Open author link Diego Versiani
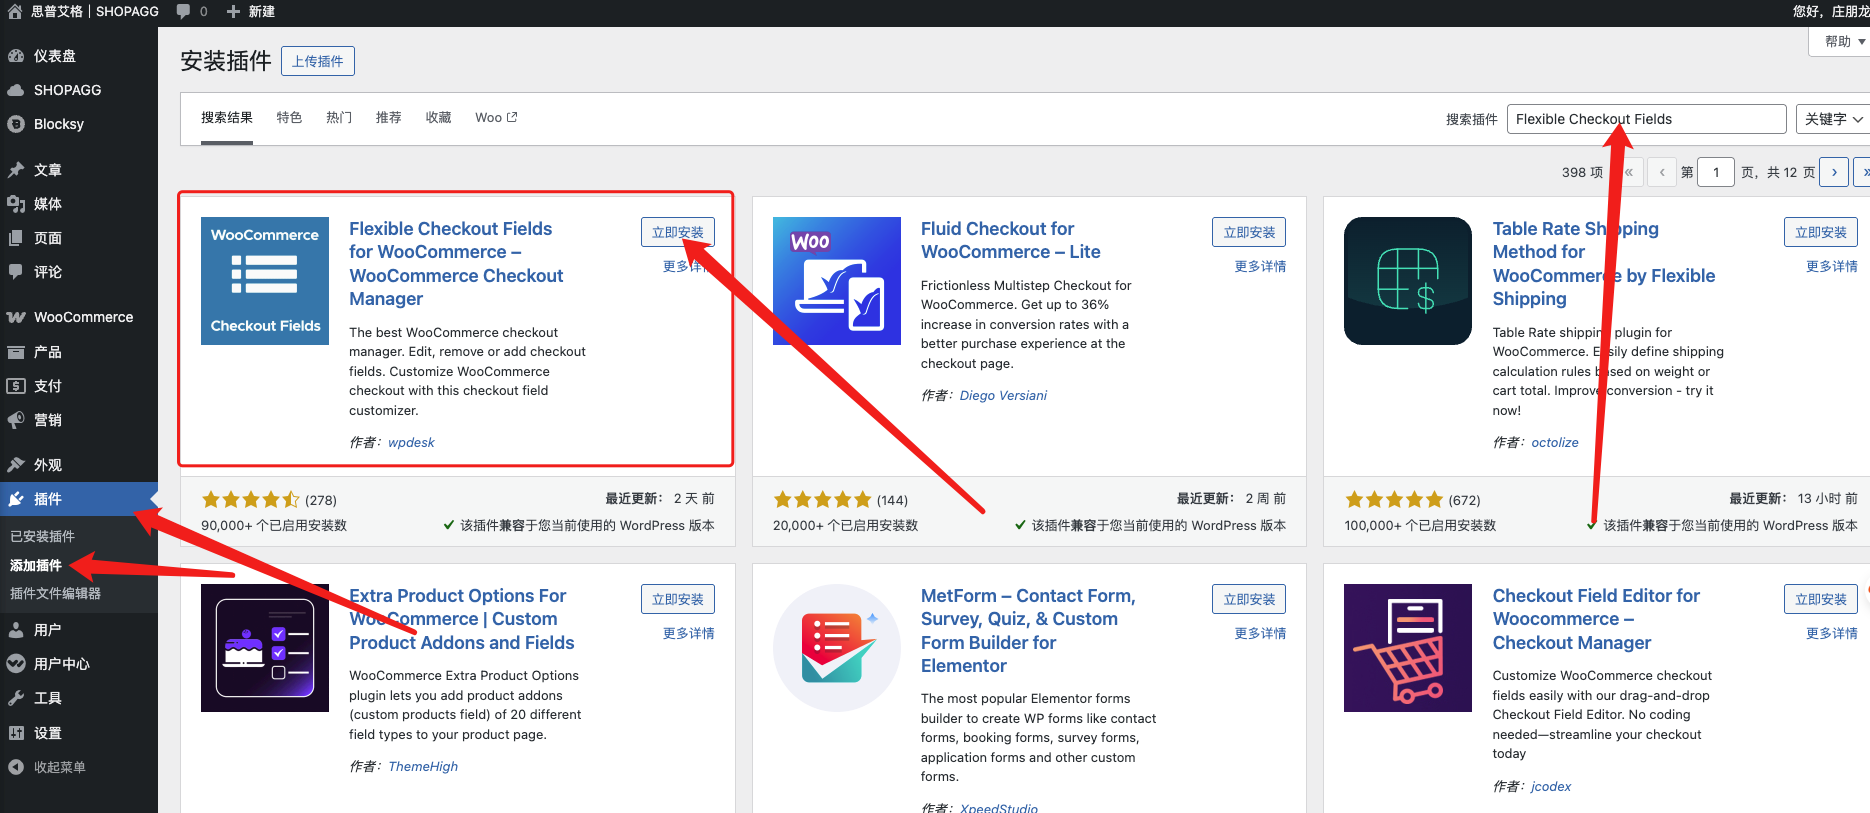 (x=1003, y=395)
